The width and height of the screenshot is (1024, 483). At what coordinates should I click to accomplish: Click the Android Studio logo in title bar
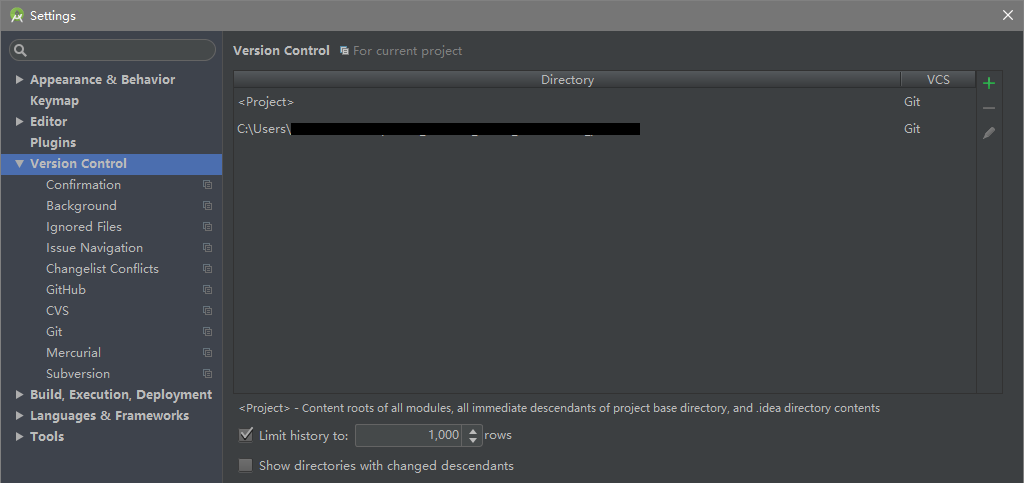coord(16,15)
